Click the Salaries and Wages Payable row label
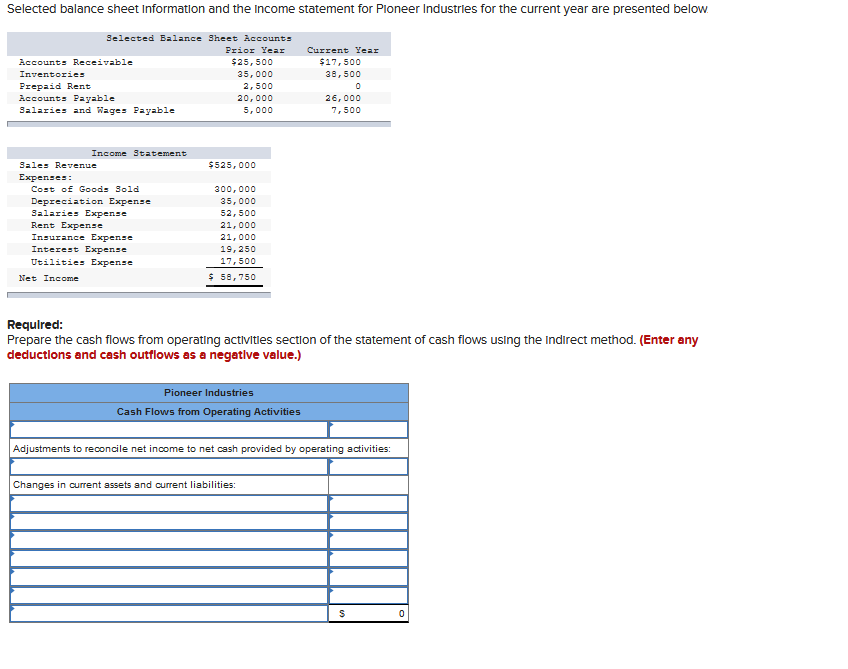This screenshot has width=848, height=669. 97,110
